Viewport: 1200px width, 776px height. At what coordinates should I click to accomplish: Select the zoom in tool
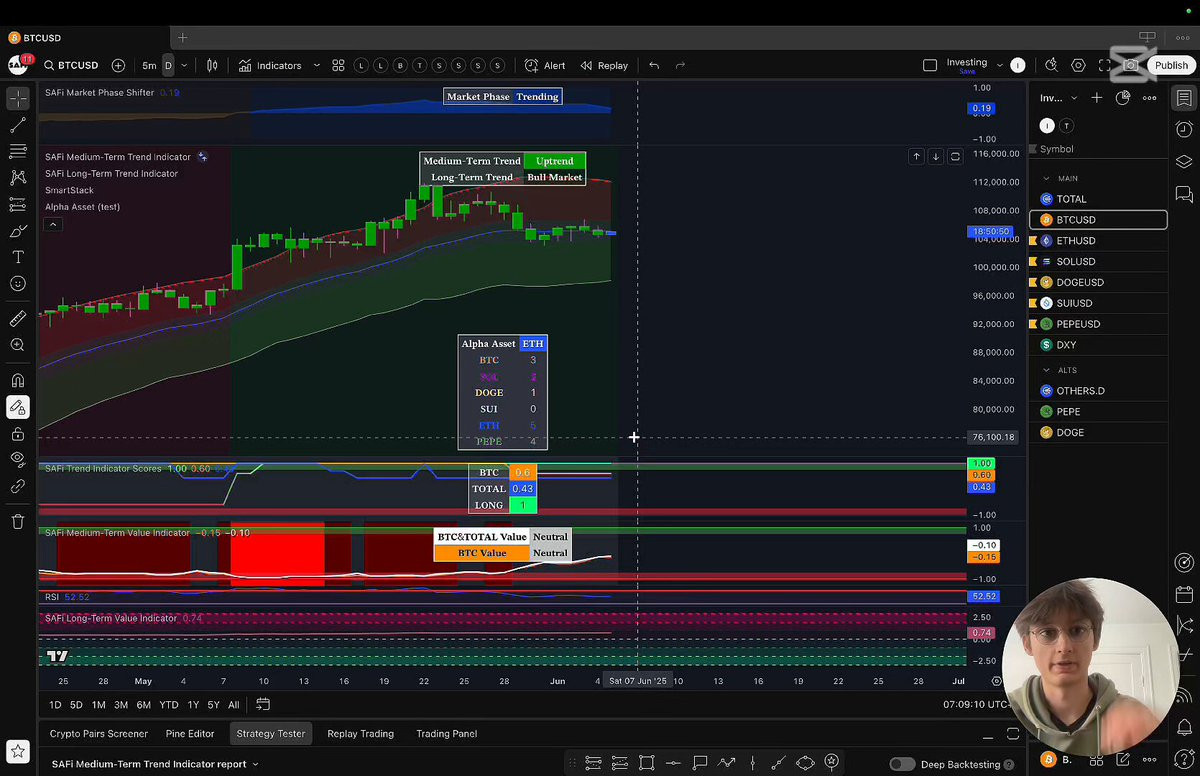tap(18, 345)
